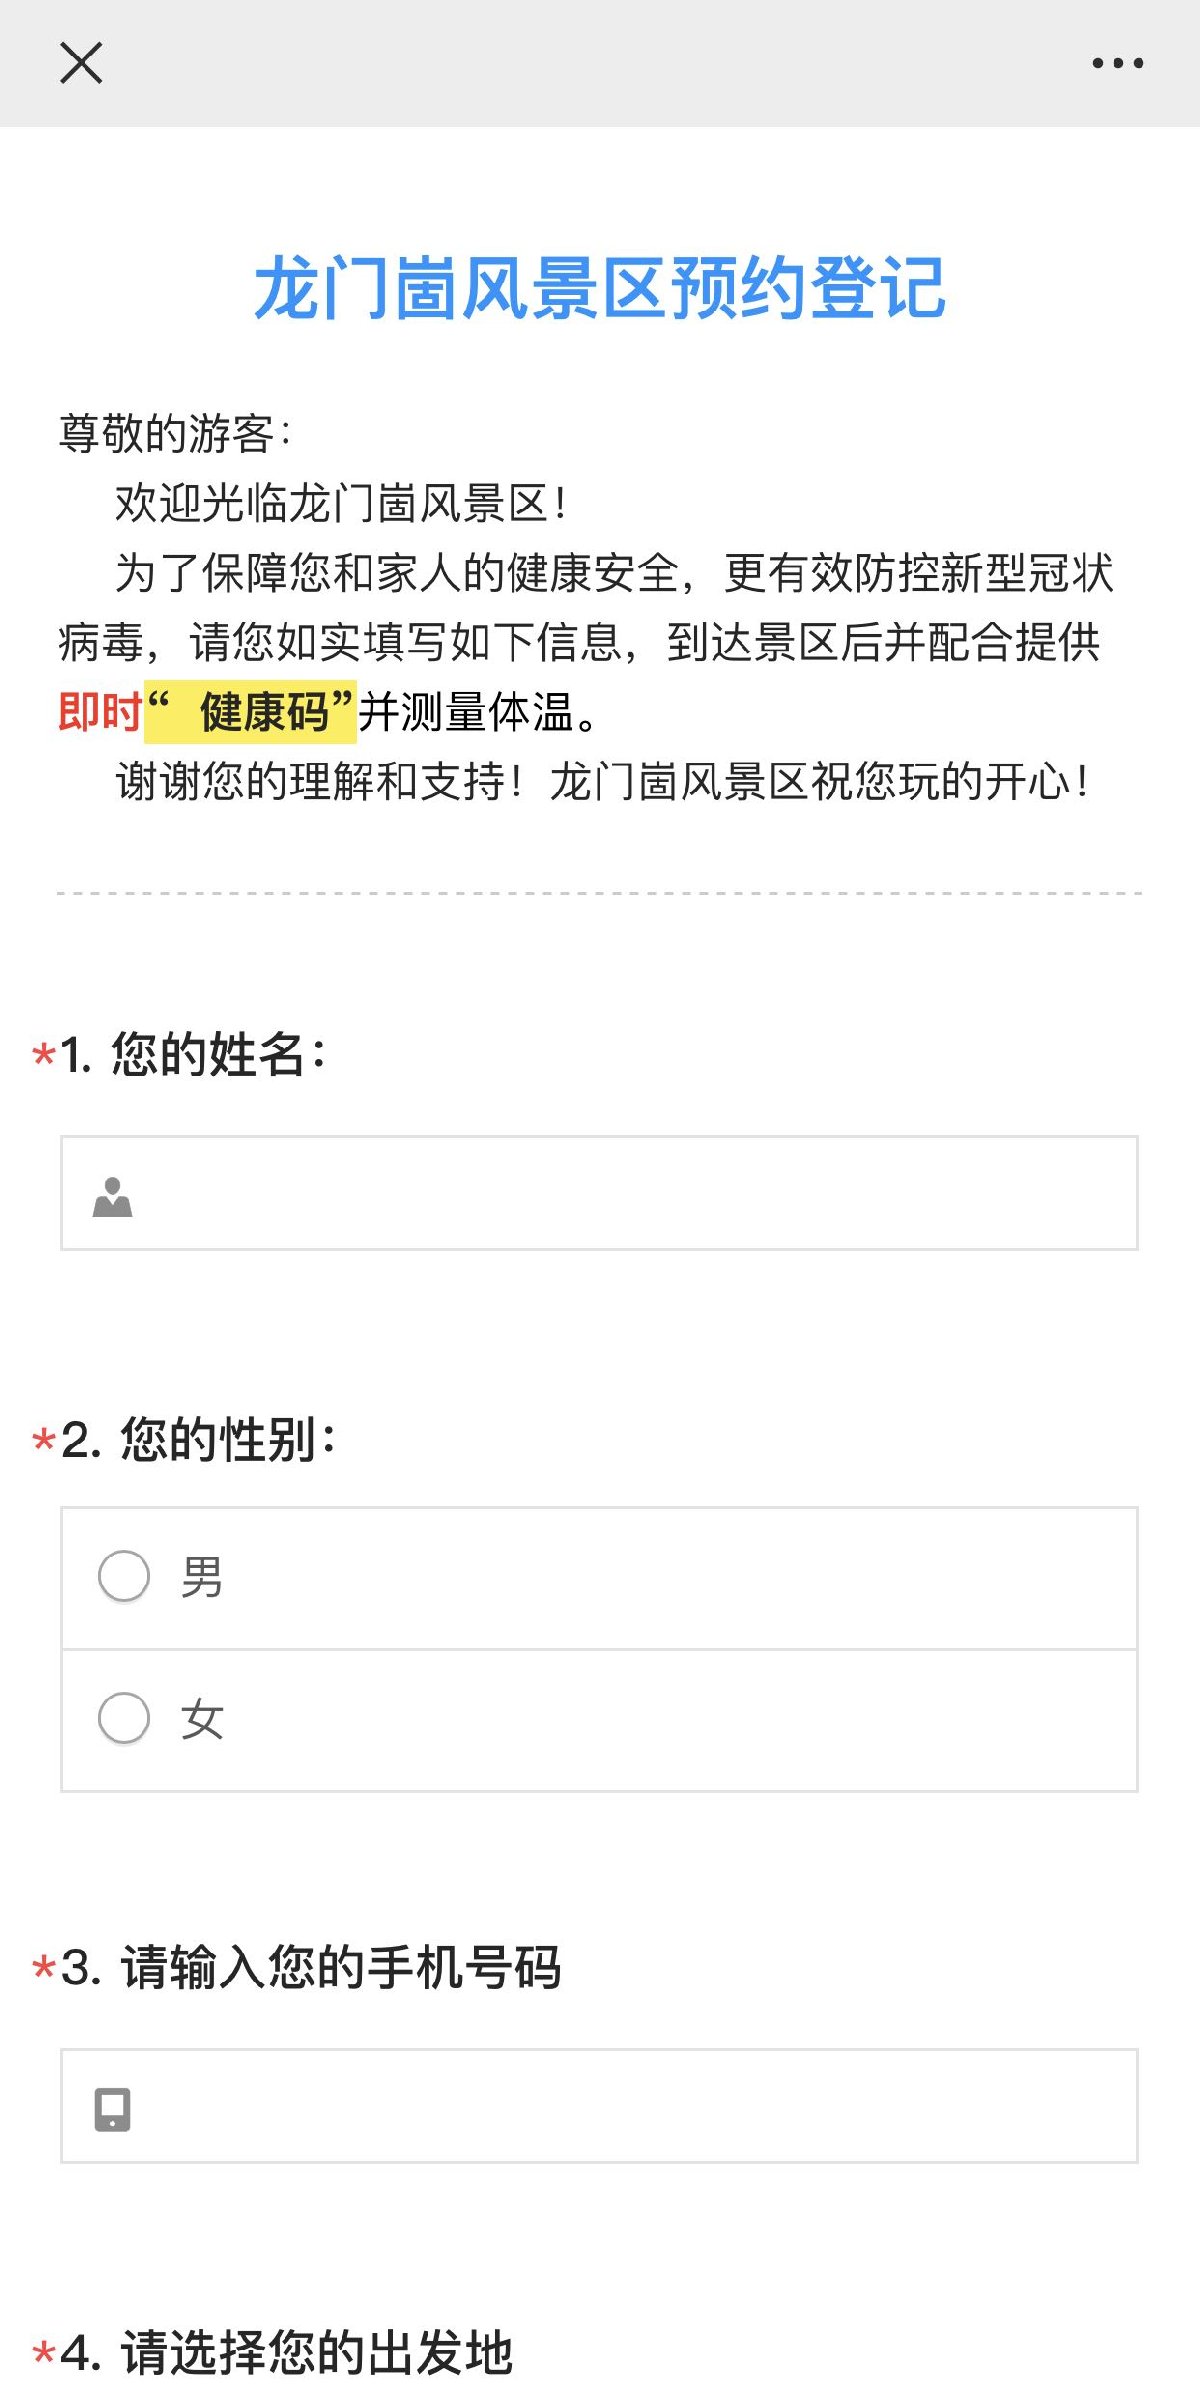This screenshot has height=2407, width=1200.
Task: Click the red asterisk beside 您的姓名
Action: [43, 1056]
